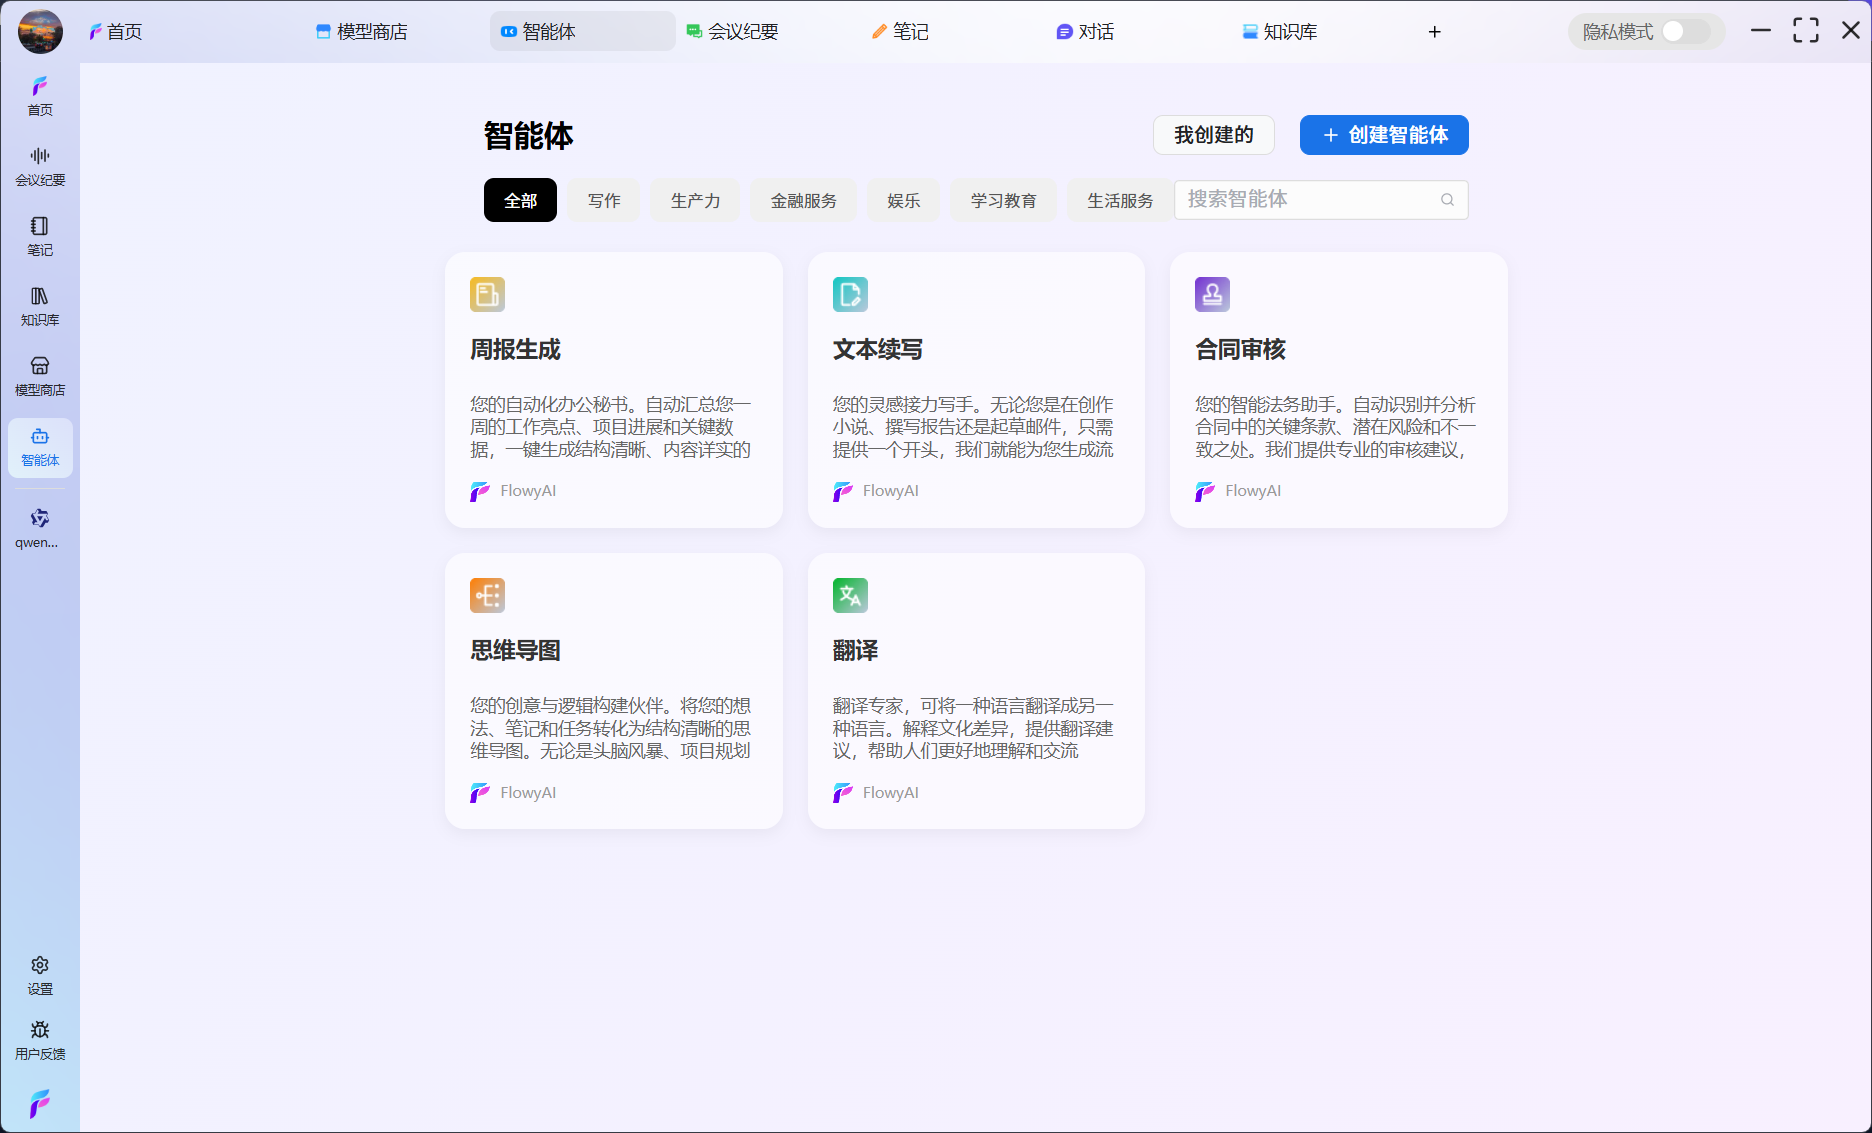The image size is (1872, 1133).
Task: Click the 创建智能体 button
Action: 1384,135
